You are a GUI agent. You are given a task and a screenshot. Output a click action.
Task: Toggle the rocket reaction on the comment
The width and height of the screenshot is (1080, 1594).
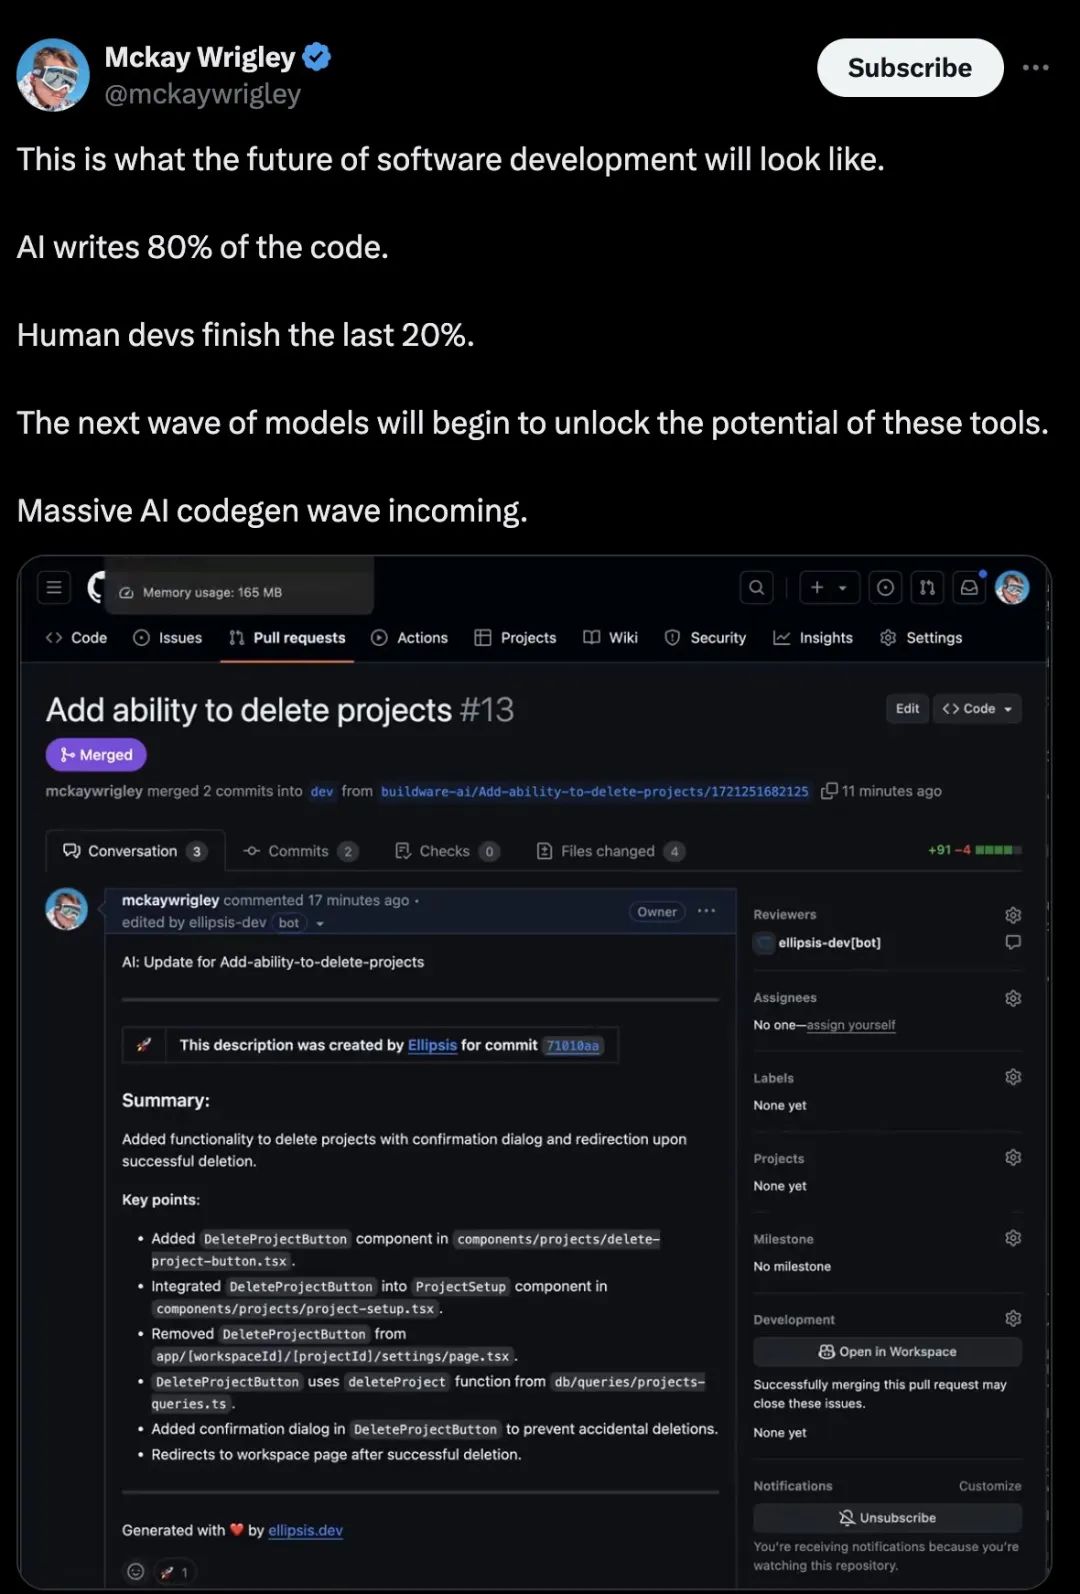[x=174, y=1571]
